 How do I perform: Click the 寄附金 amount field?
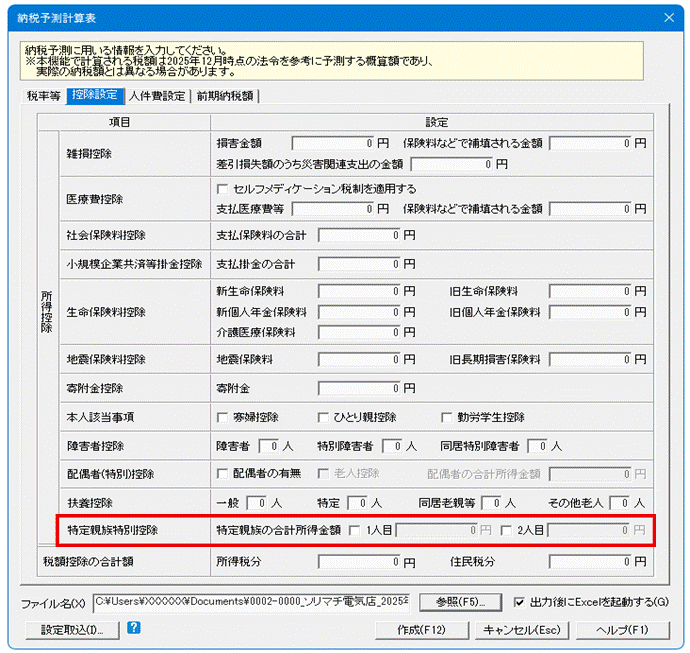coord(353,388)
